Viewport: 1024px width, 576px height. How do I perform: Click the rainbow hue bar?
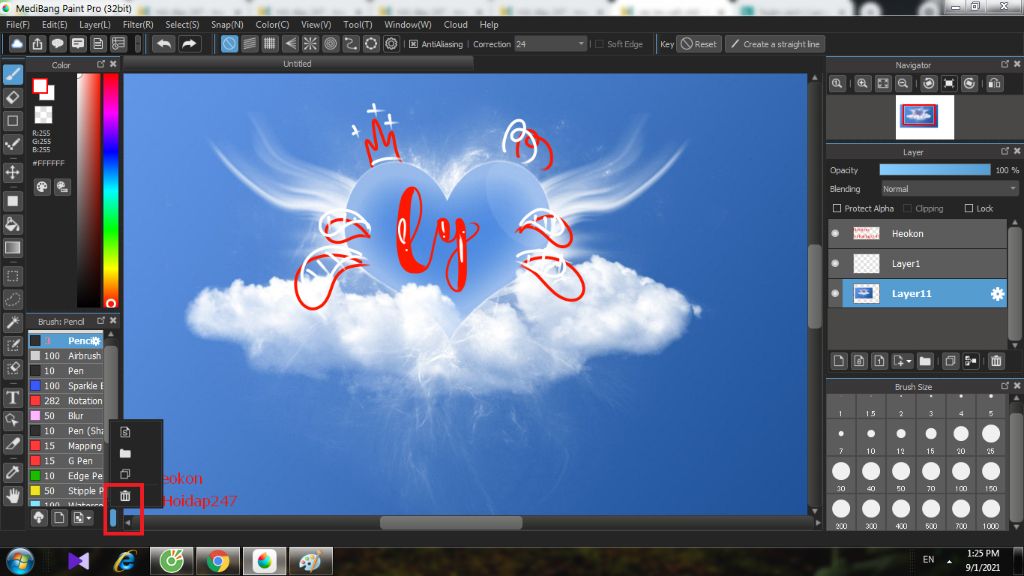(111, 189)
